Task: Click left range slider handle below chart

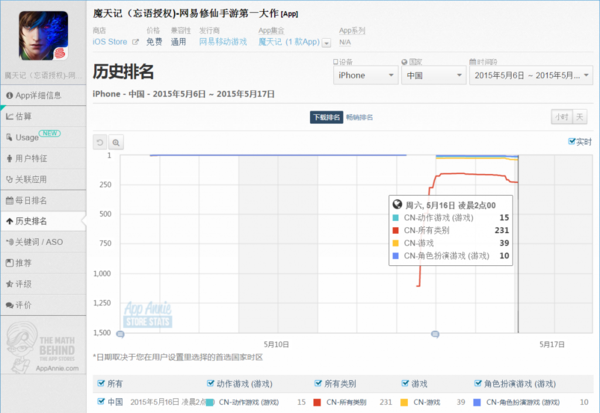Action: pyautogui.click(x=120, y=334)
